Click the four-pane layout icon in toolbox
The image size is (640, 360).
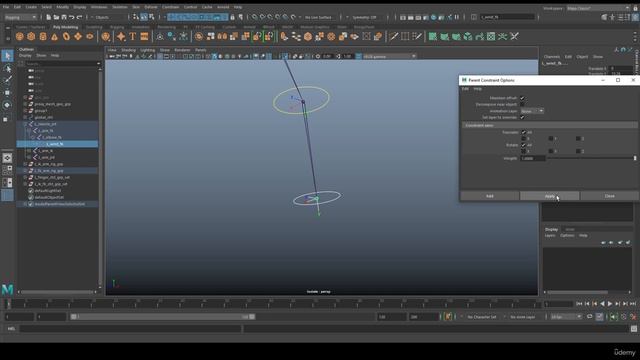[x=7, y=170]
